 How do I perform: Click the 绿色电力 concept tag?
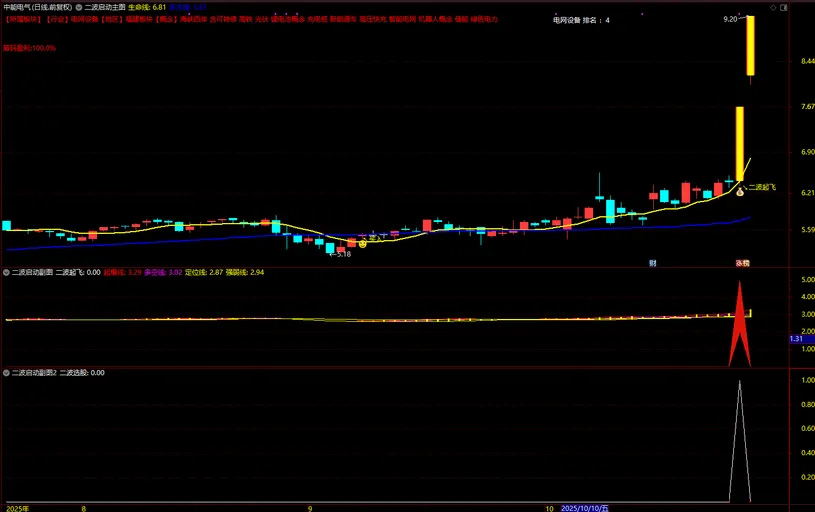point(484,19)
